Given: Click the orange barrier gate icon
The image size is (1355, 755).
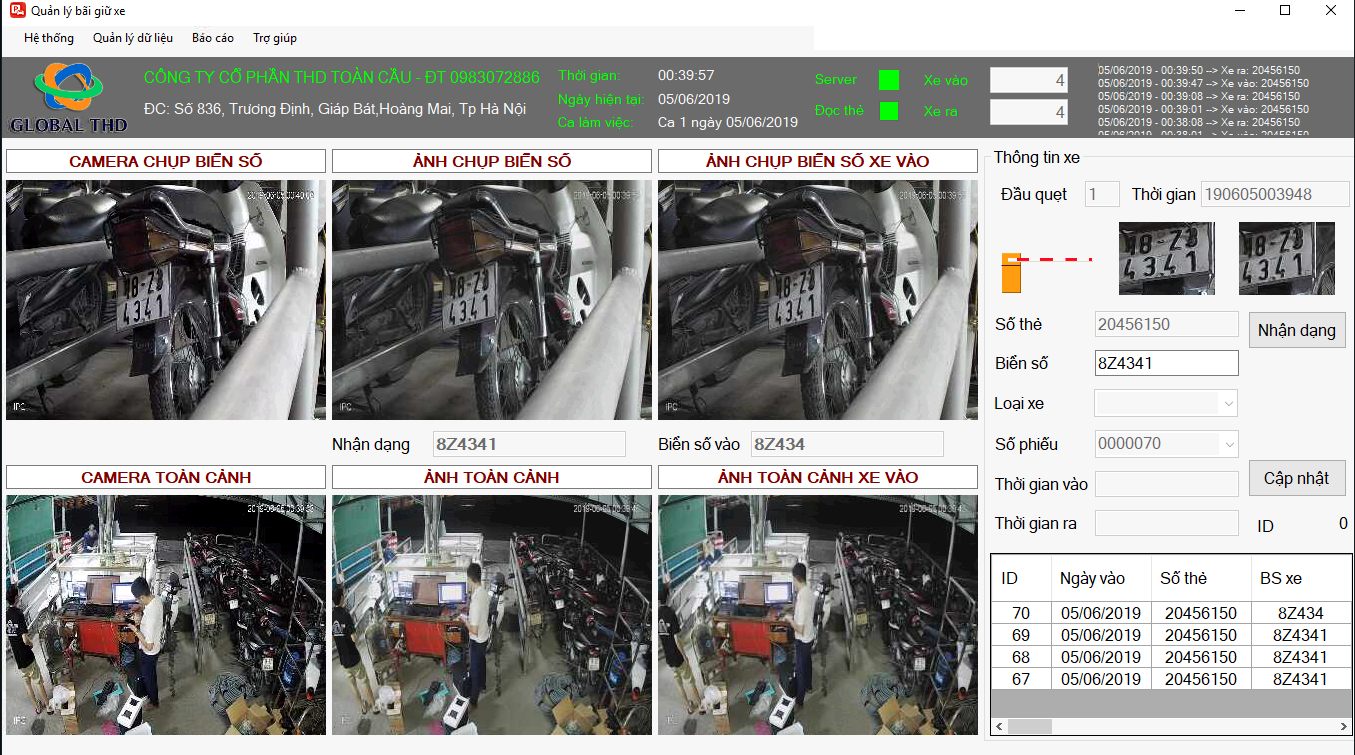Looking at the screenshot, I should [x=1011, y=273].
